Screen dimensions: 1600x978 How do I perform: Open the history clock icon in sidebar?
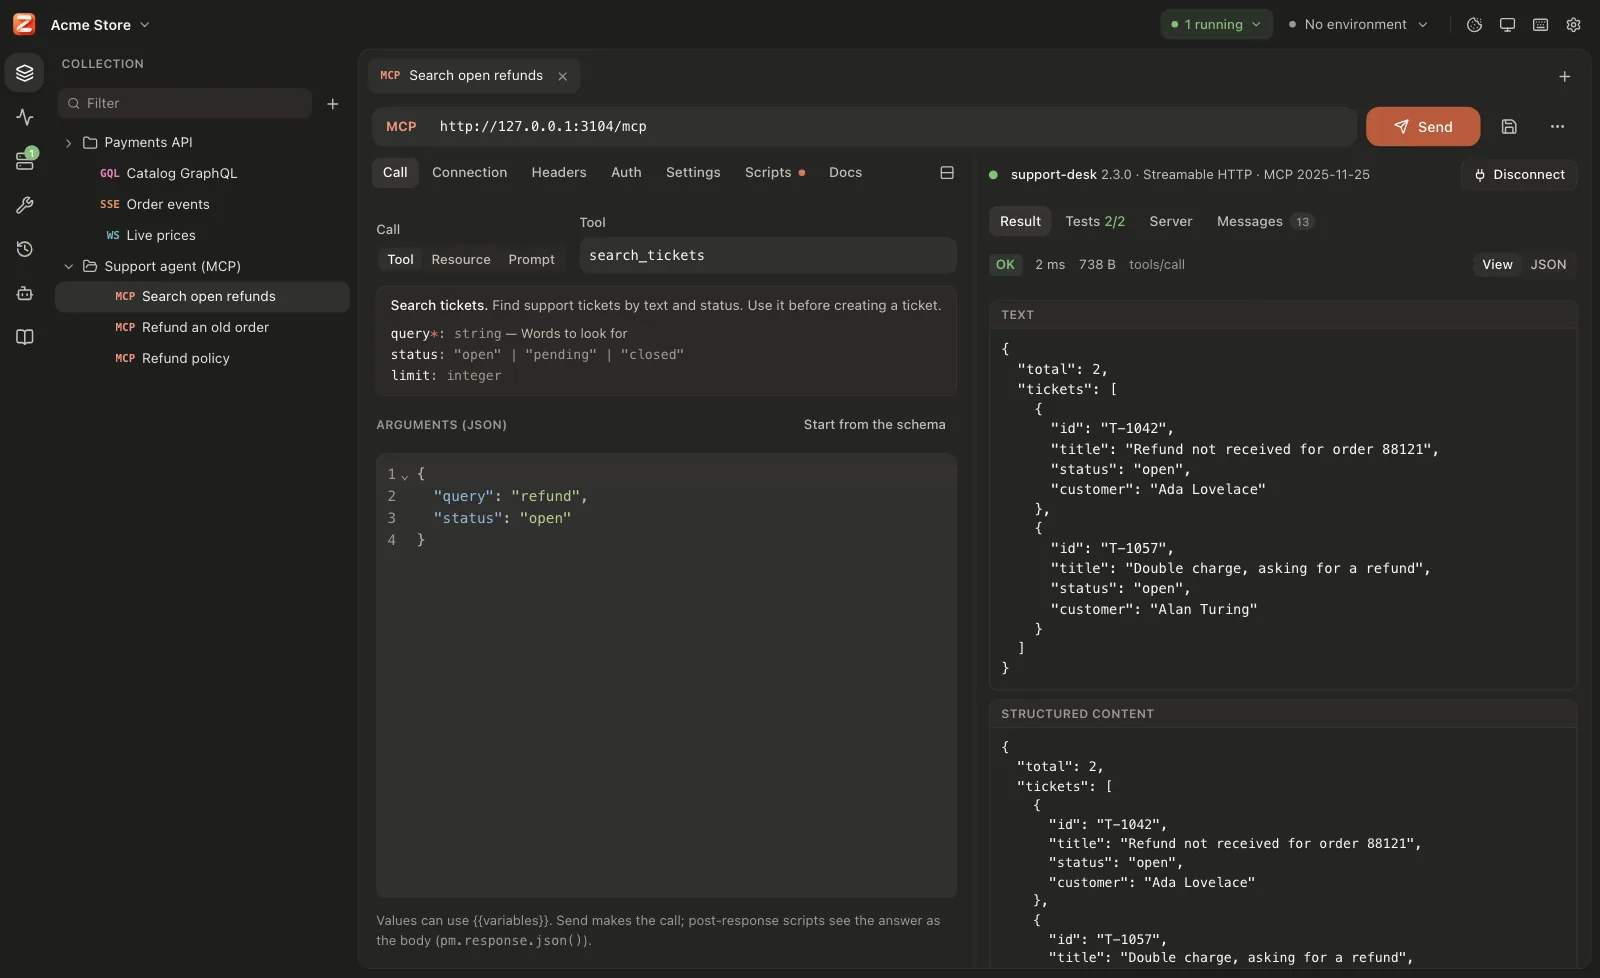point(25,249)
